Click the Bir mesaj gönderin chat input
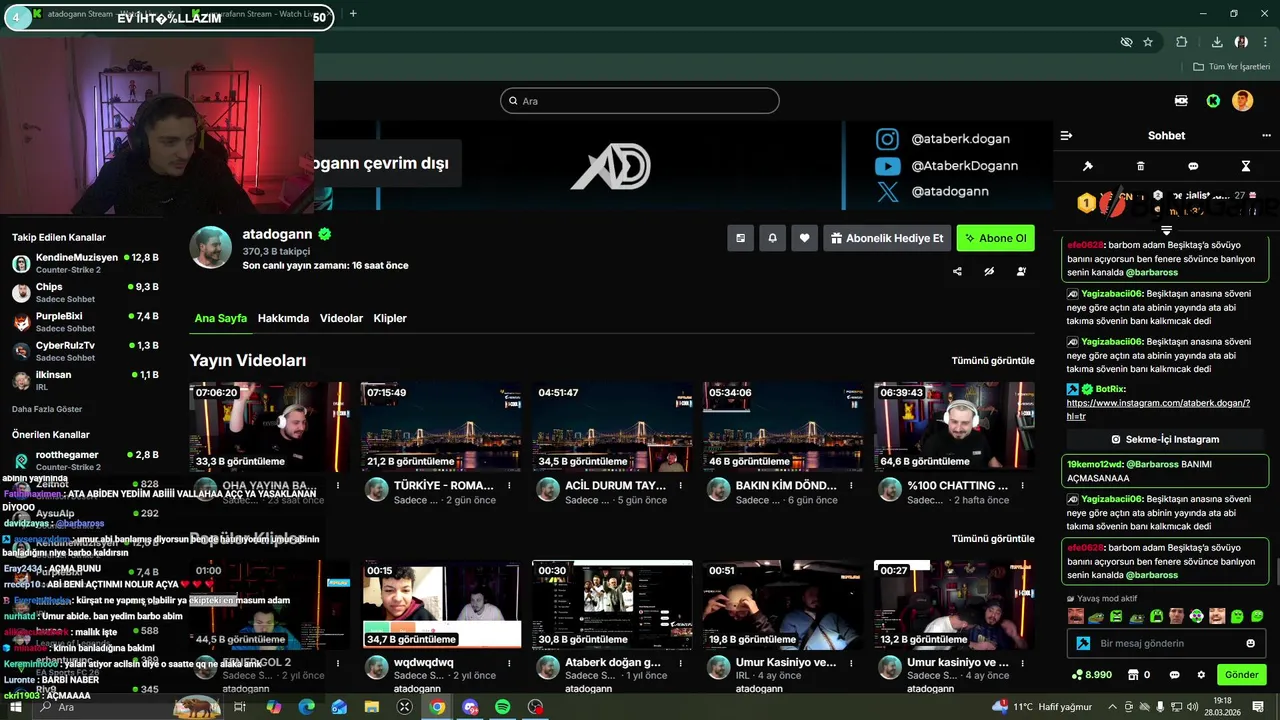The image size is (1280, 720). (1168, 643)
